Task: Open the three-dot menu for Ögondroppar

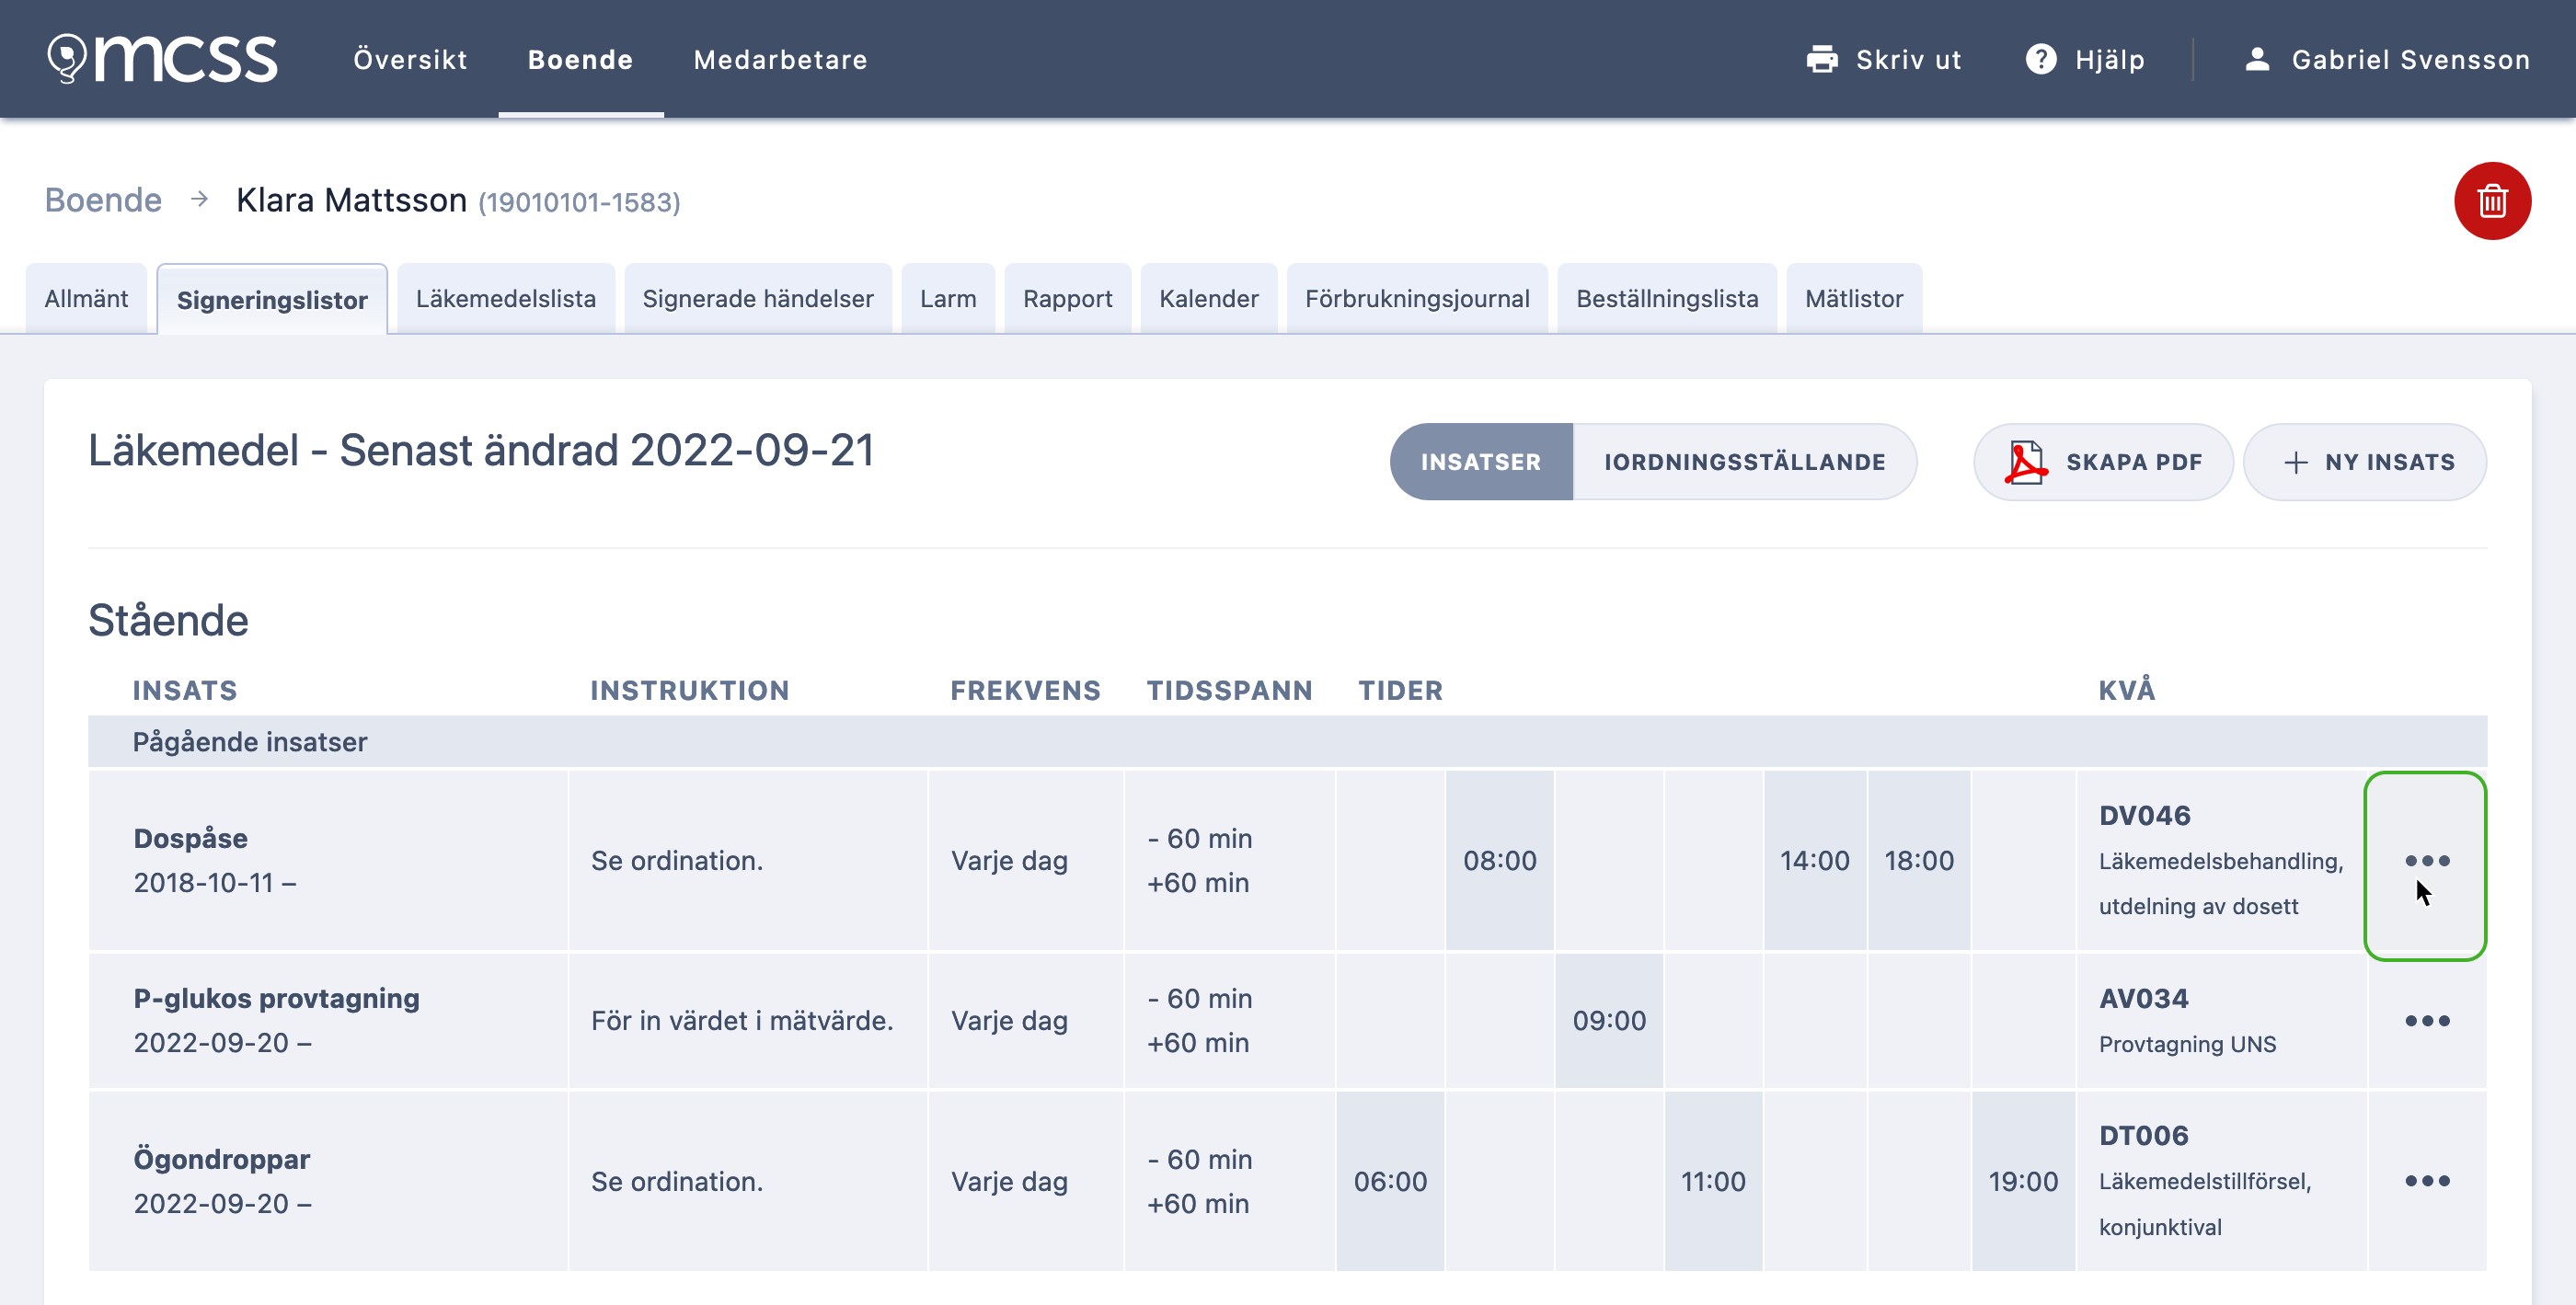Action: pyautogui.click(x=2427, y=1181)
